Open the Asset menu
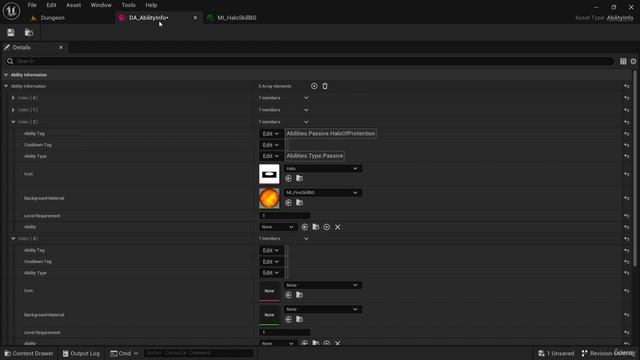The width and height of the screenshot is (640, 360). (x=73, y=5)
